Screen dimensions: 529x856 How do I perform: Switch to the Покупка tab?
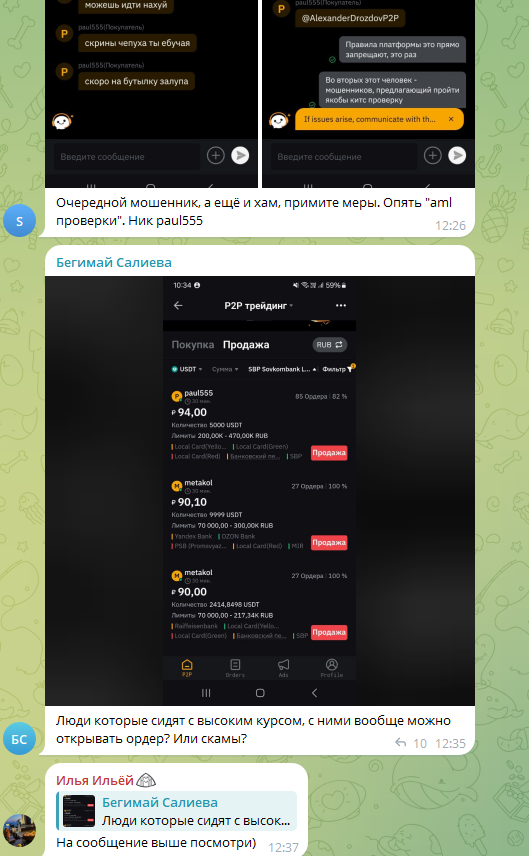click(x=193, y=344)
